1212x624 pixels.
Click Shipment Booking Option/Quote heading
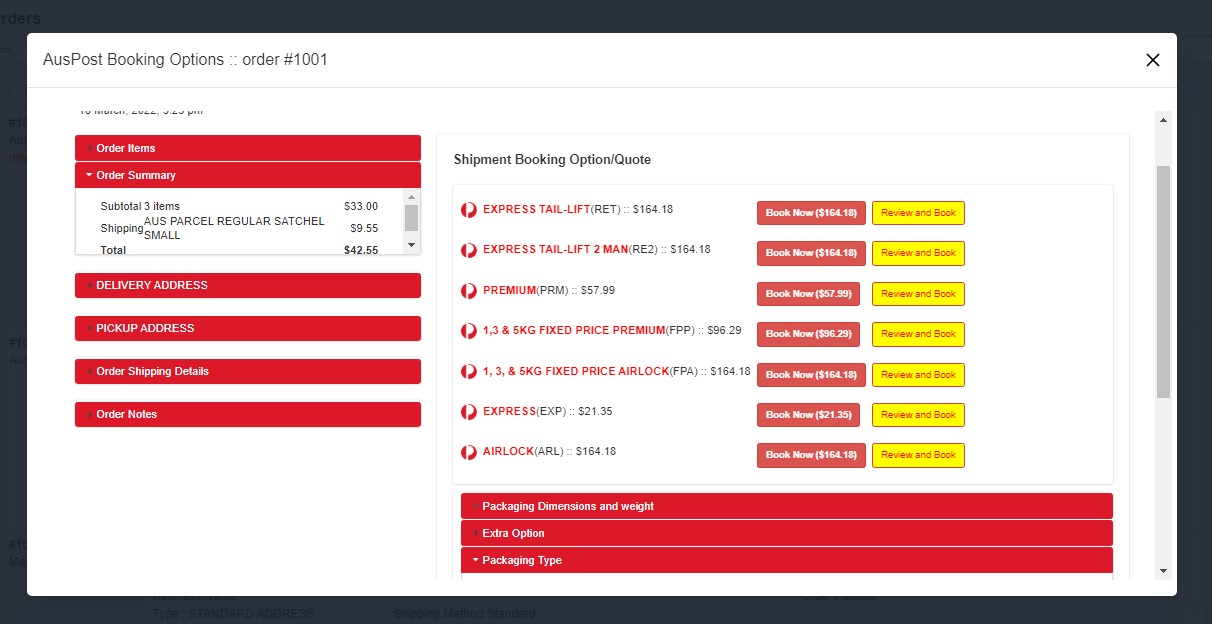pos(552,160)
